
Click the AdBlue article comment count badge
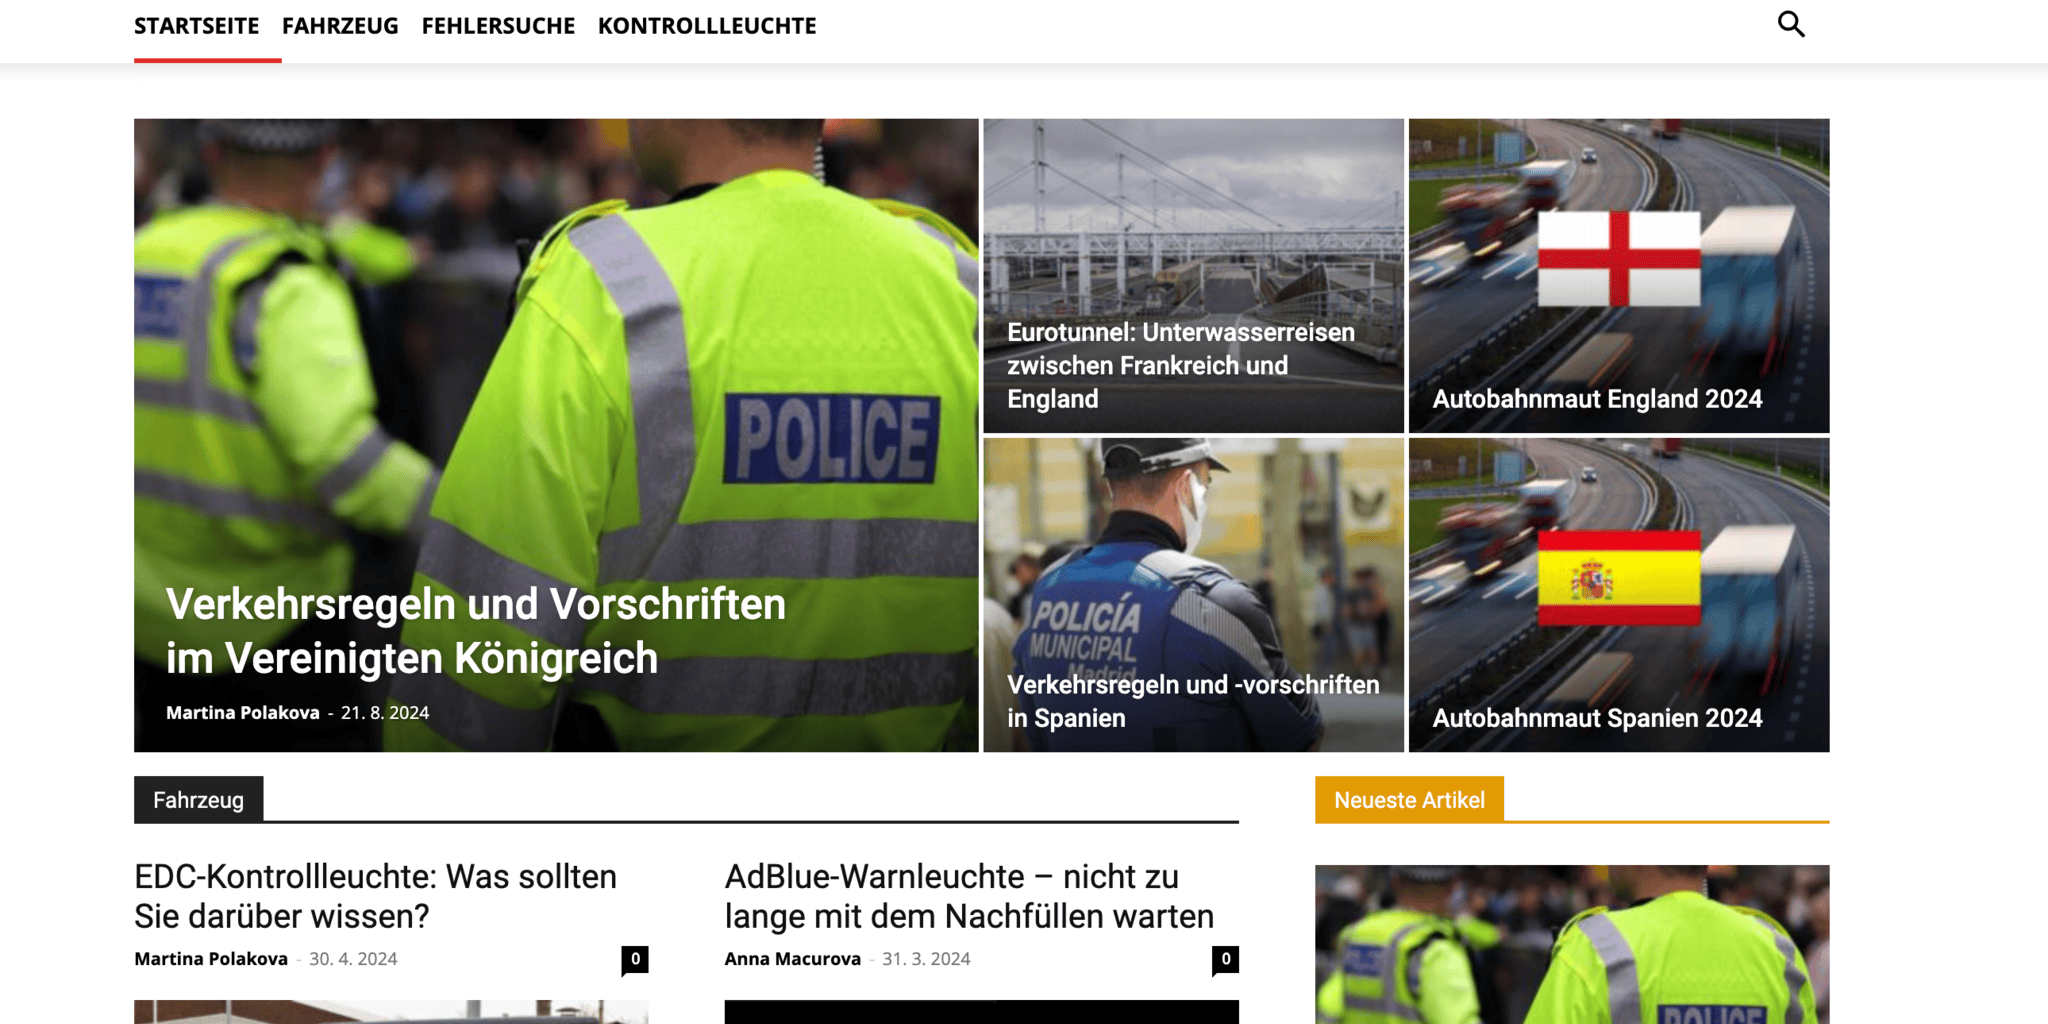[1225, 959]
